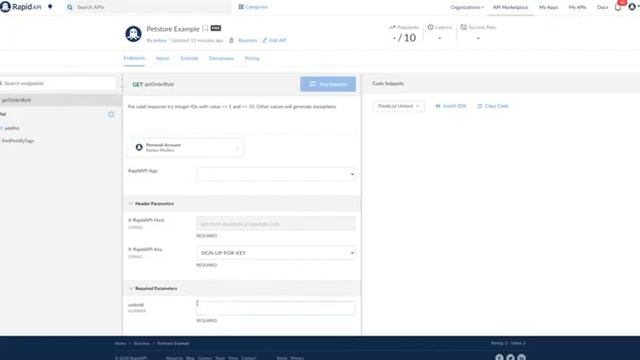Viewport: 640px width, 360px height.
Task: Open the Docs link
Action: pos(602,7)
